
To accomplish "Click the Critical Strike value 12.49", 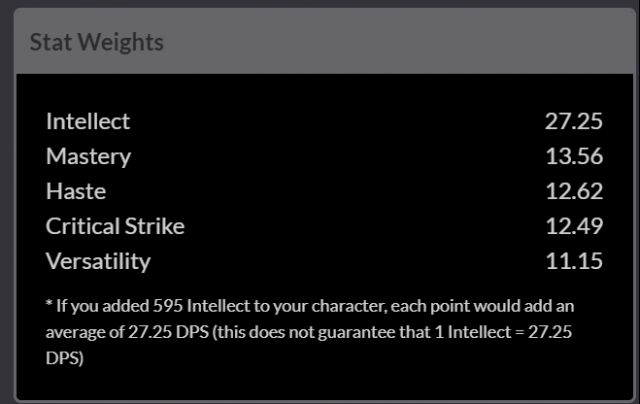I will tap(574, 226).
